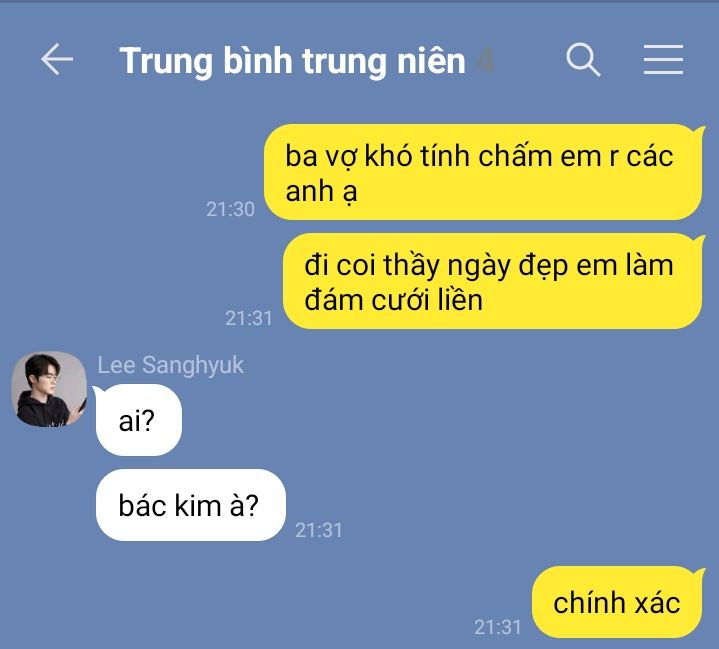This screenshot has width=719, height=649.
Task: Go back using the left arrow
Action: click(x=57, y=59)
